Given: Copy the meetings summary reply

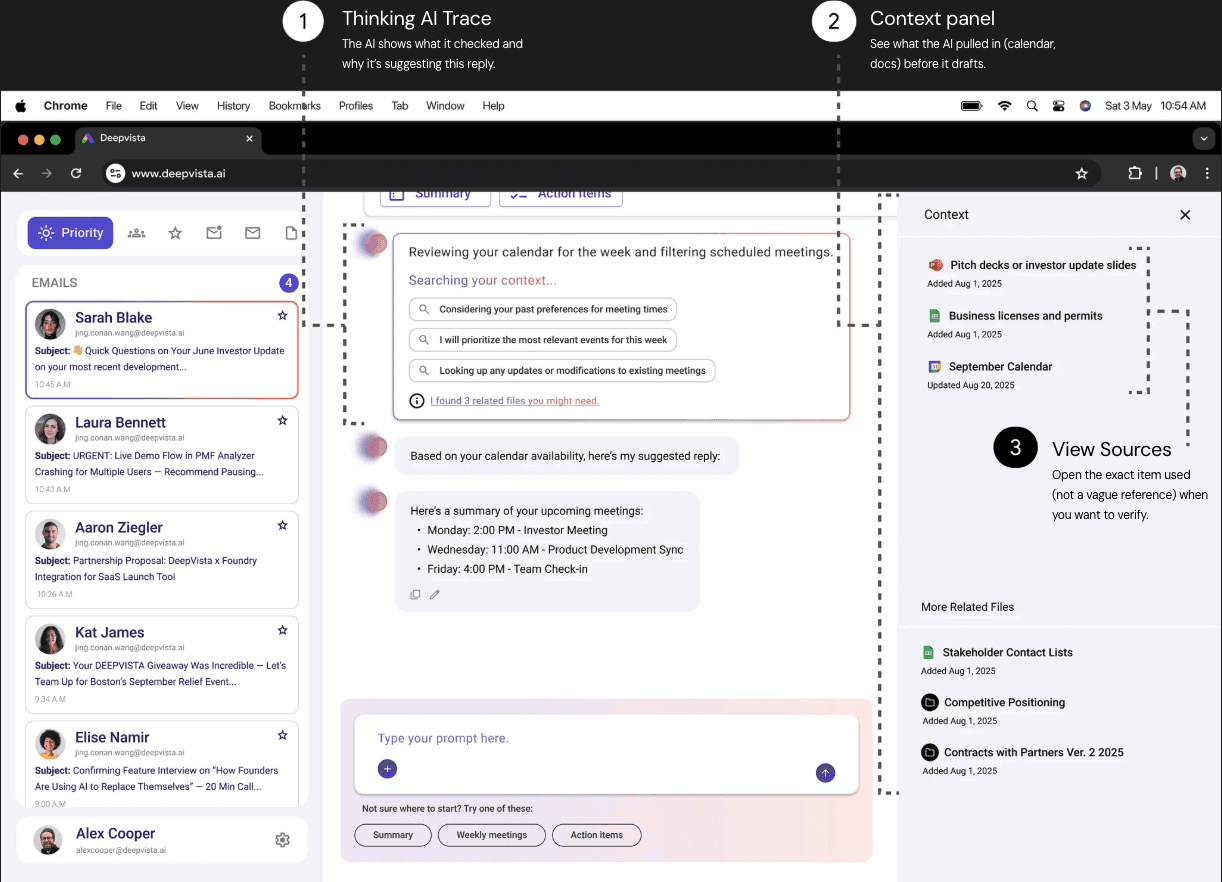Looking at the screenshot, I should tap(415, 594).
